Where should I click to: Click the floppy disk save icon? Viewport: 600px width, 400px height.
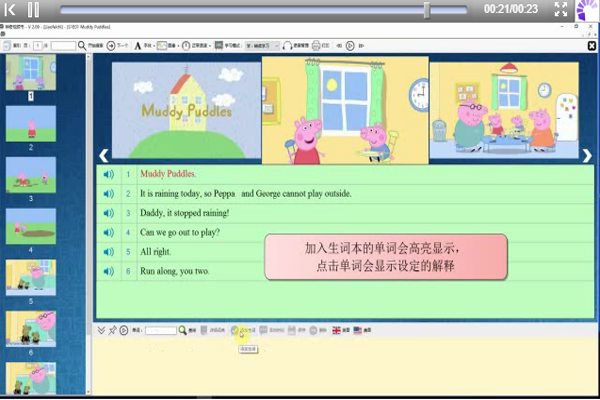(292, 330)
